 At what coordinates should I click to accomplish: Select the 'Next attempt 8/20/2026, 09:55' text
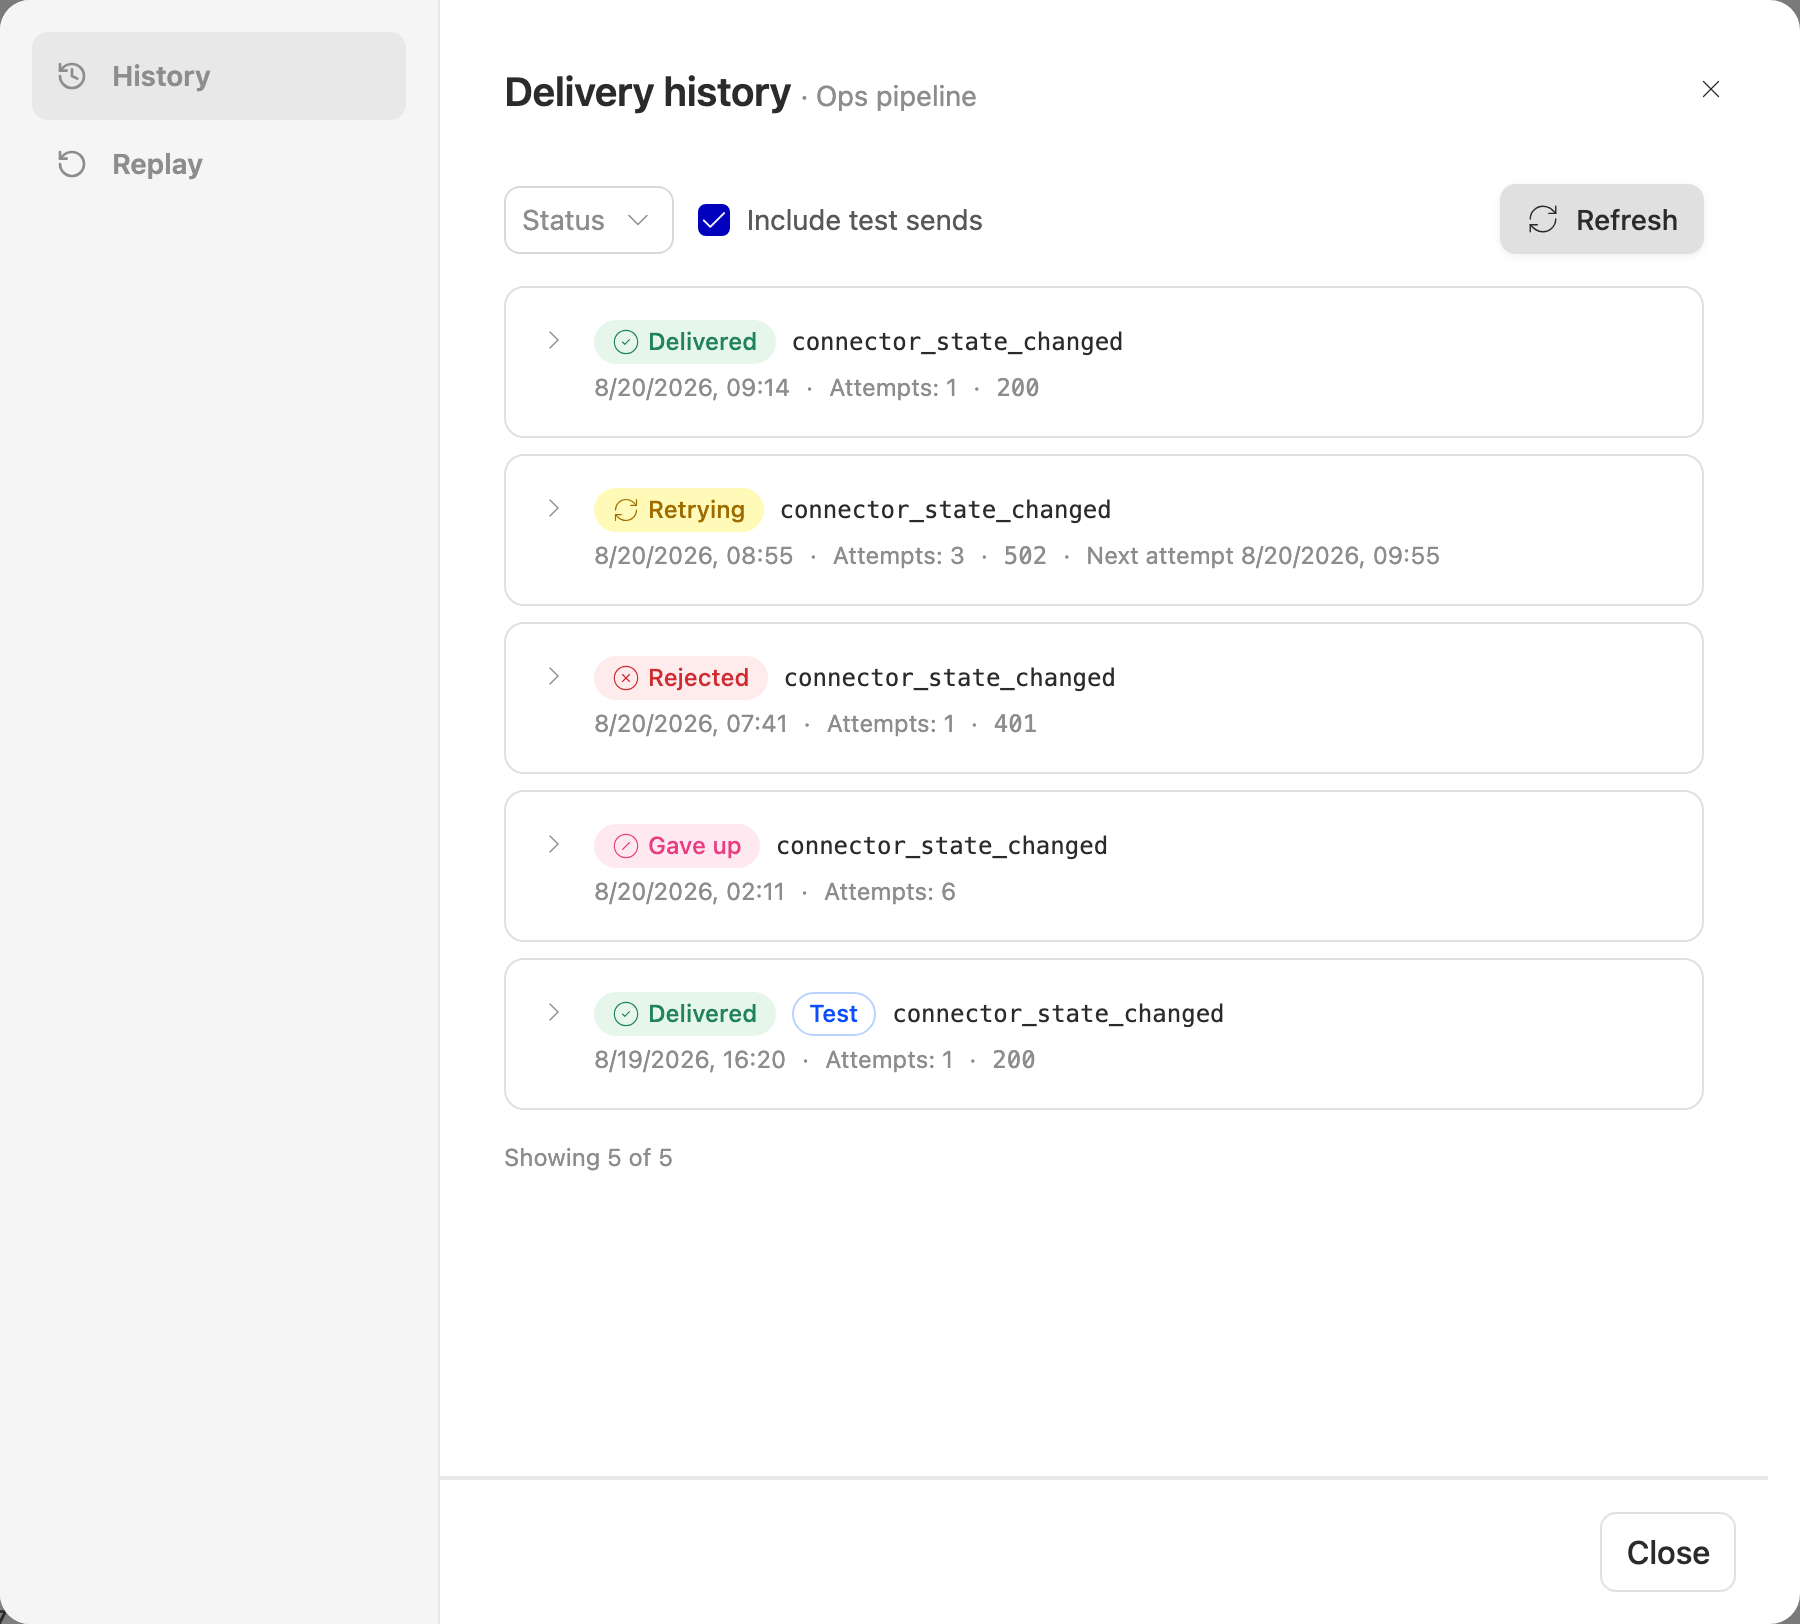1263,556
